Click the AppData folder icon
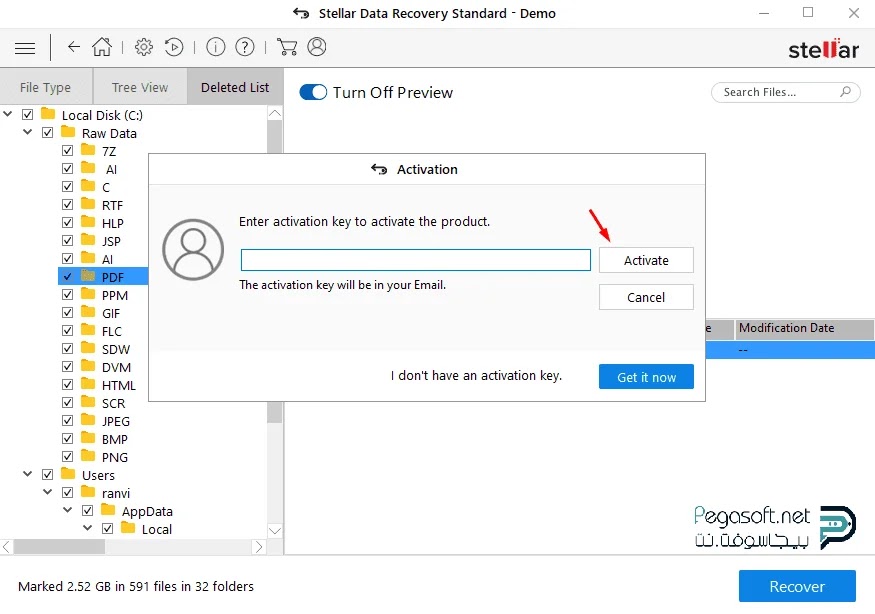The image size is (875, 614). tap(108, 510)
